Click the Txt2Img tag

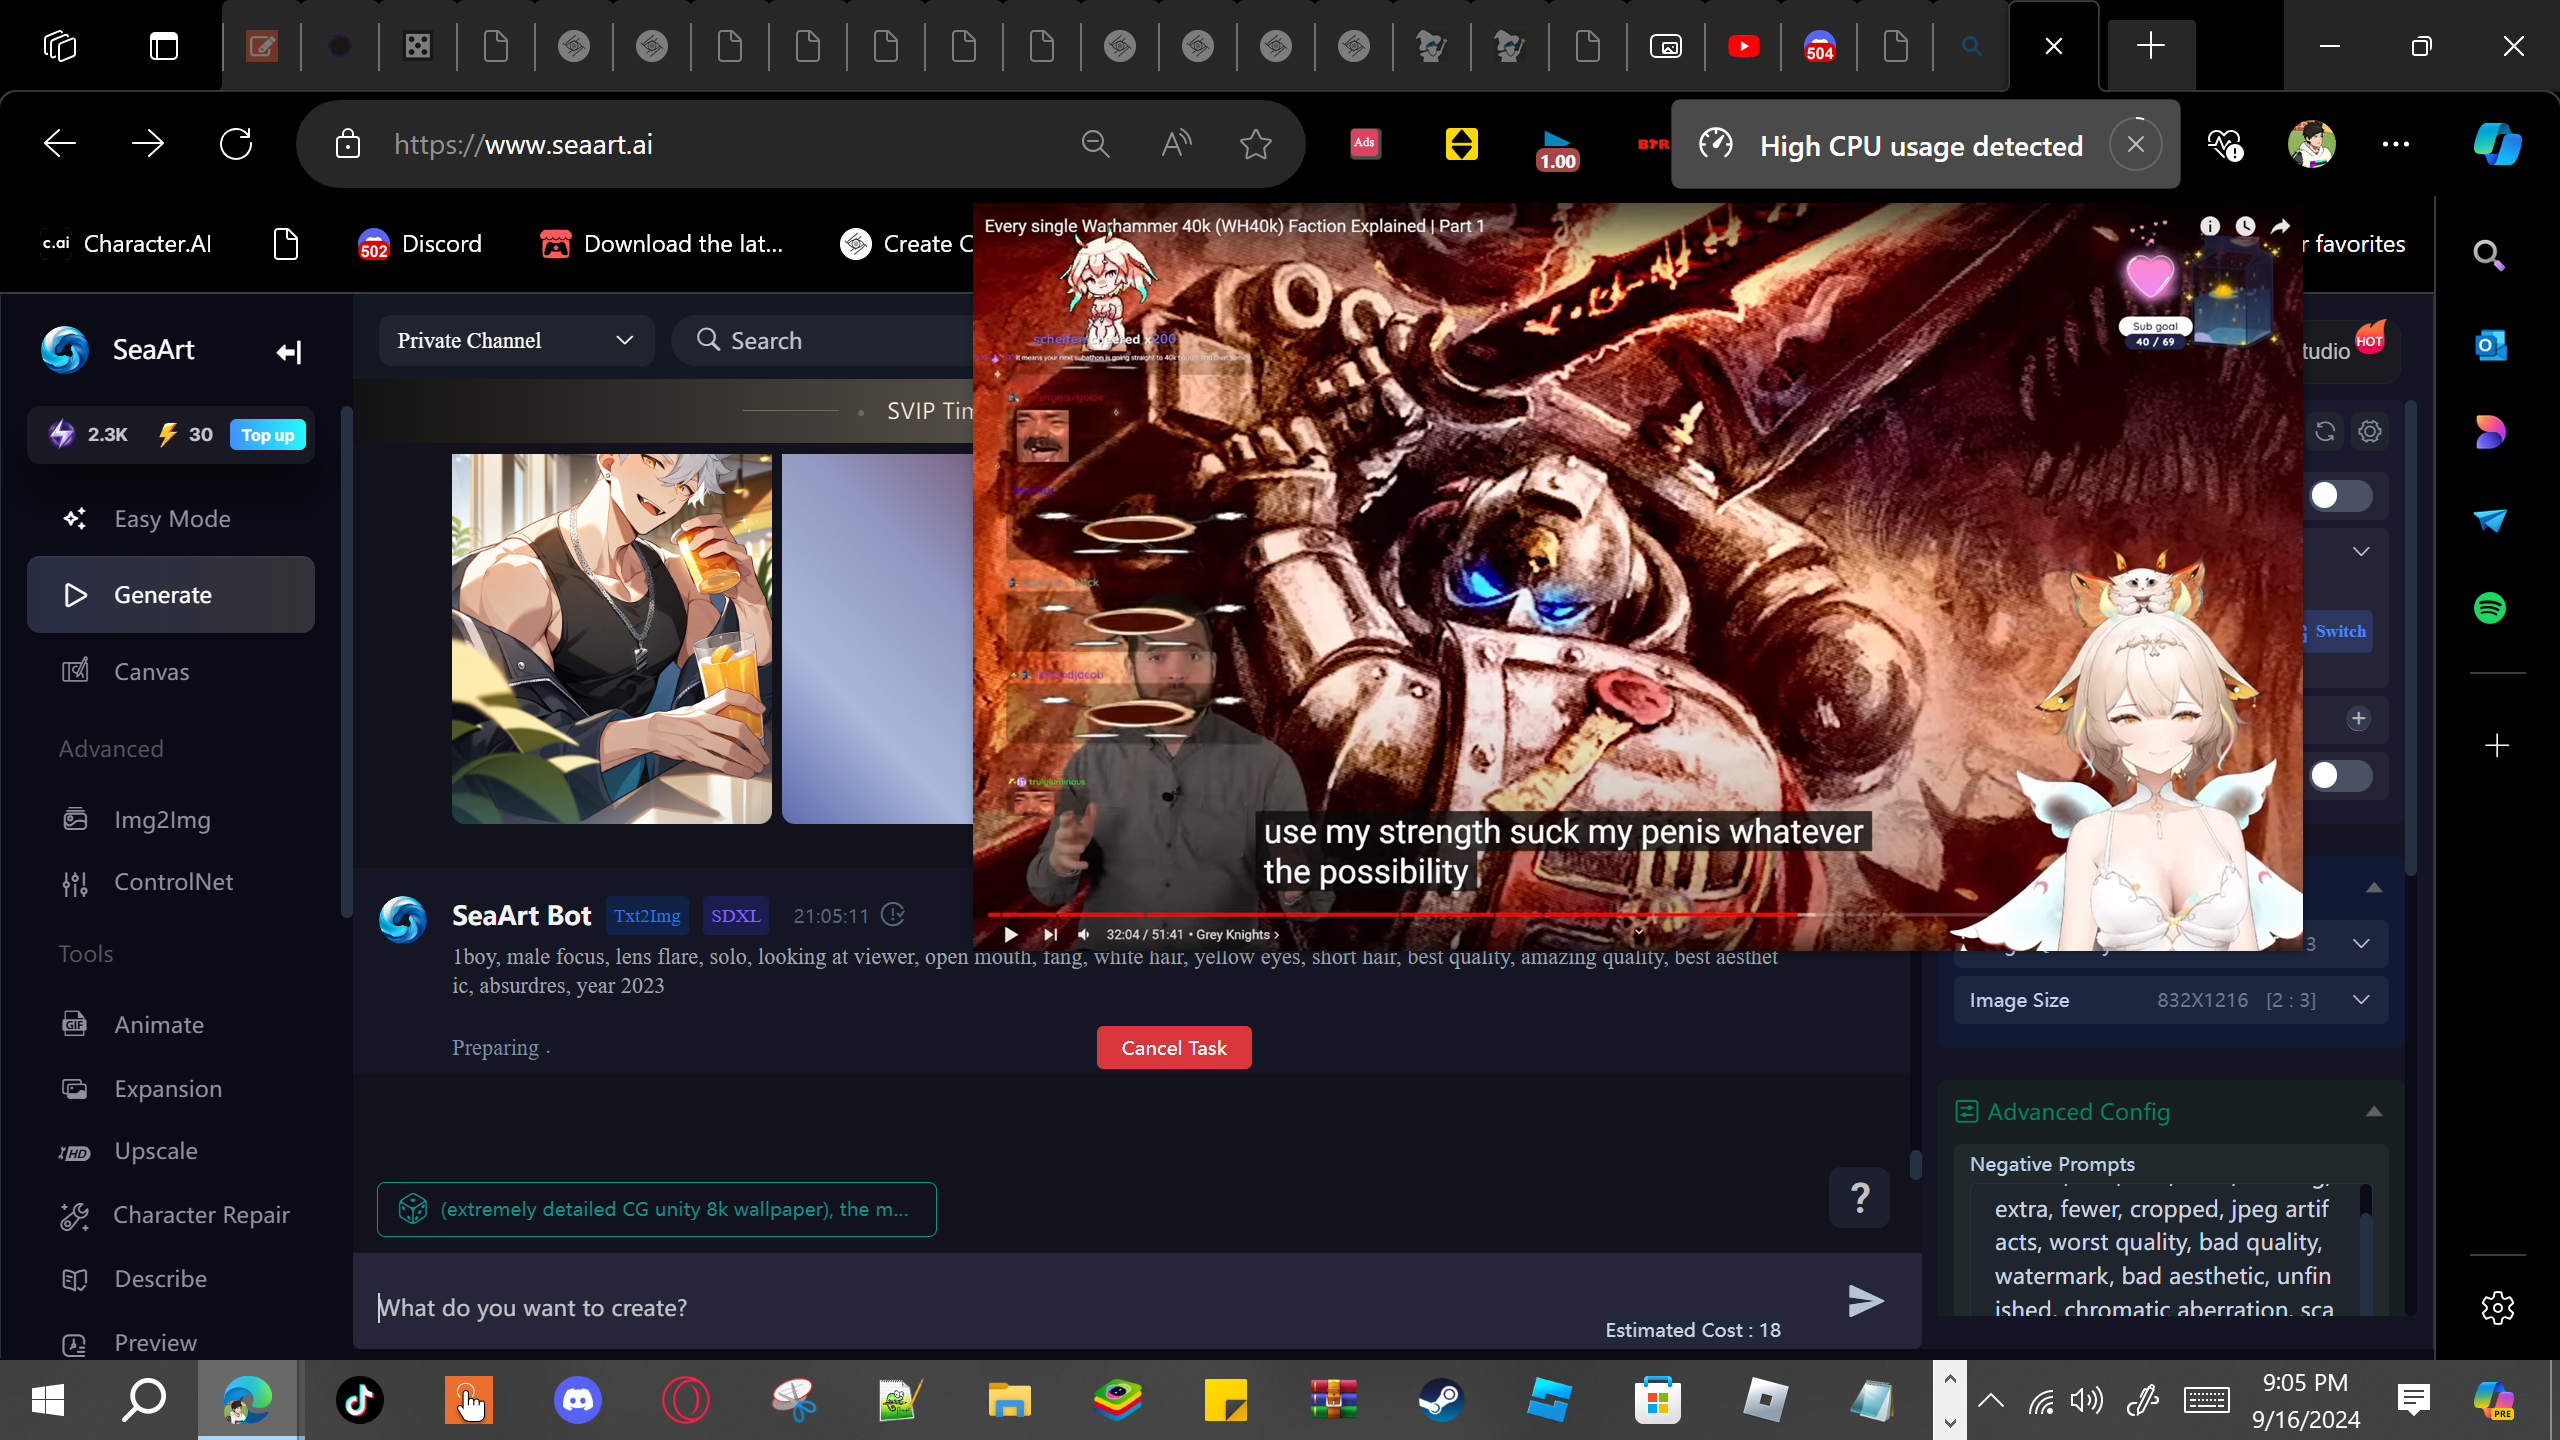[647, 915]
